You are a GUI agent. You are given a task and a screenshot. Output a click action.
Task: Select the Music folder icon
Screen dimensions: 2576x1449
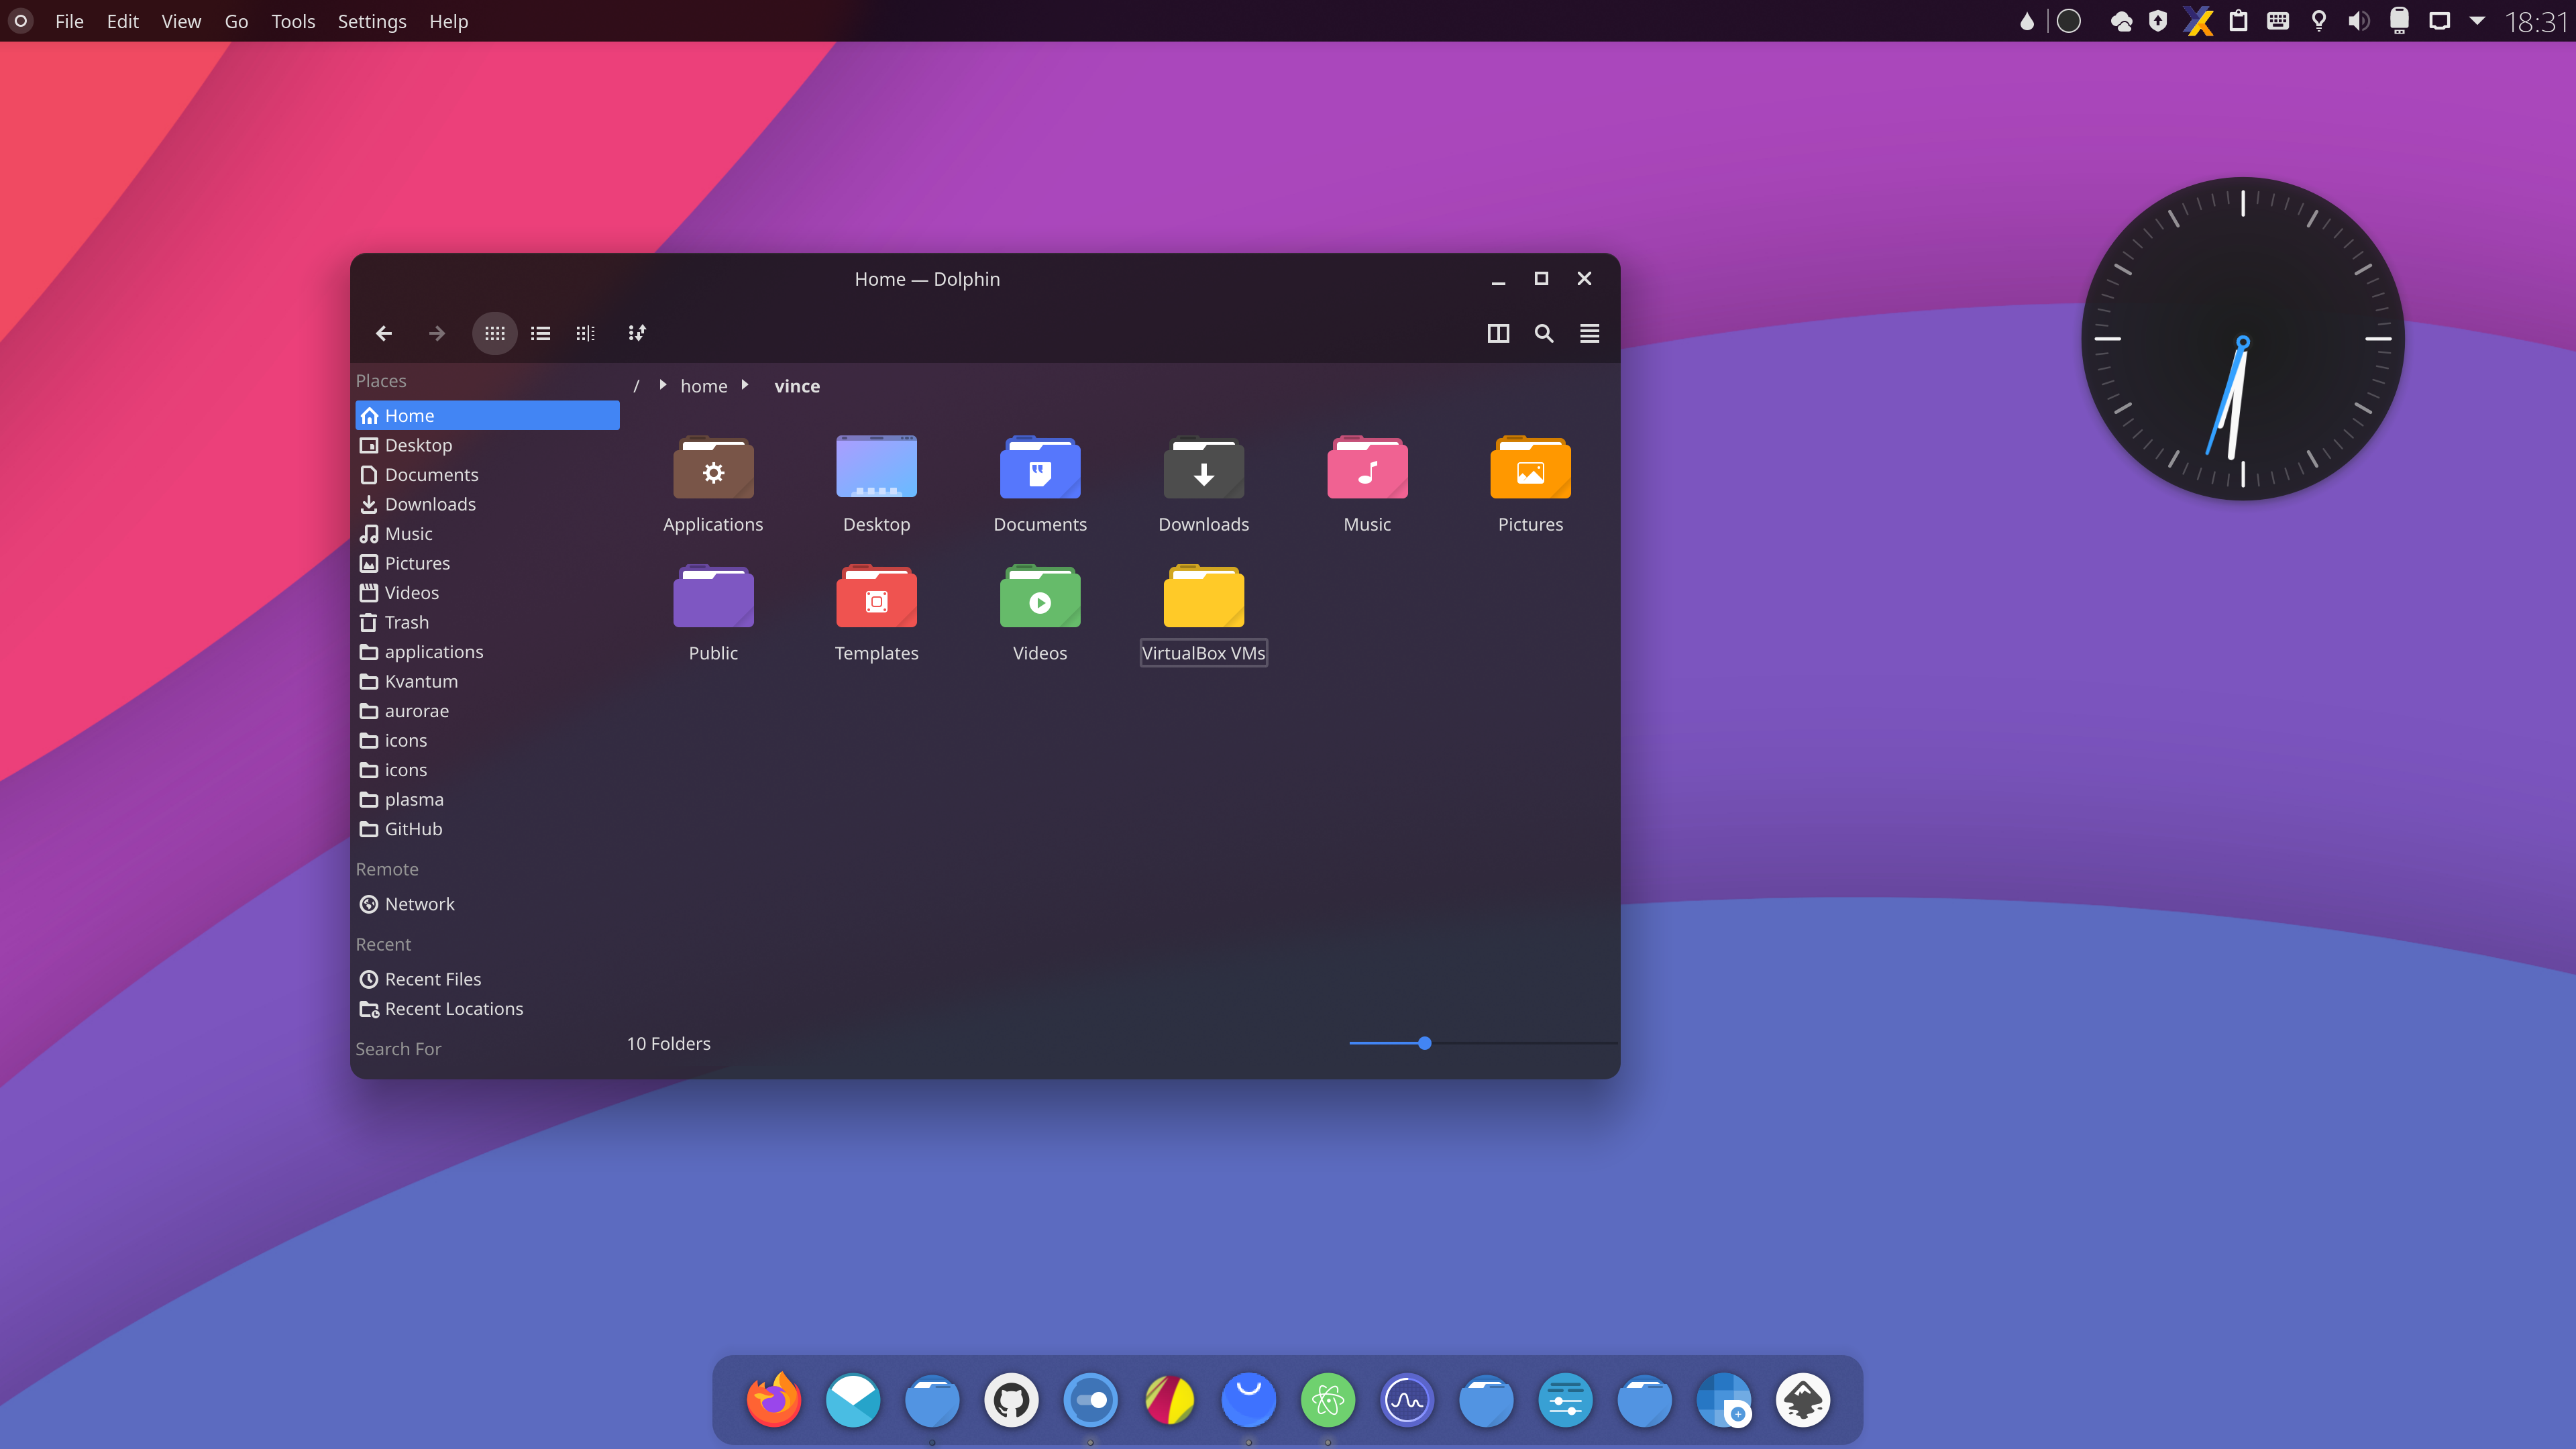(1367, 467)
